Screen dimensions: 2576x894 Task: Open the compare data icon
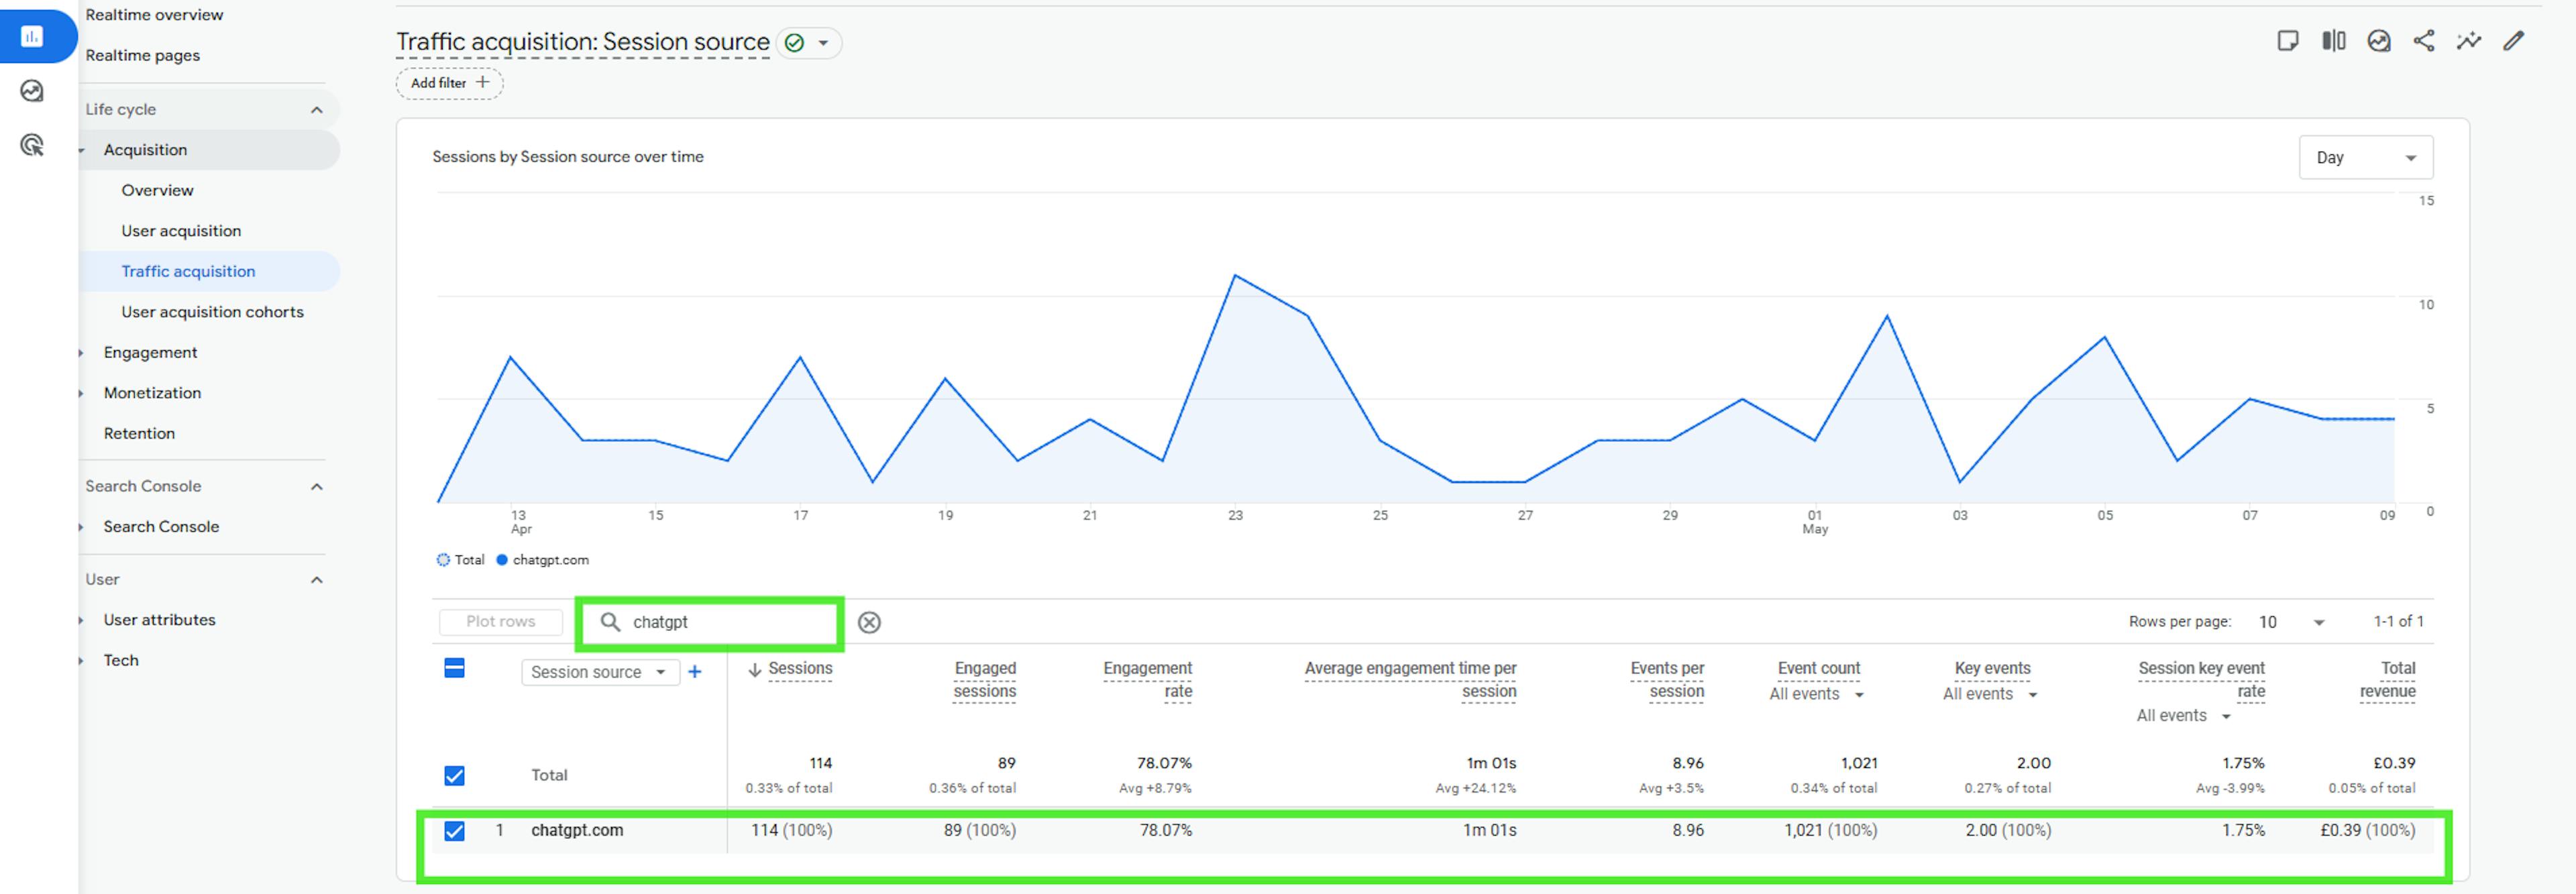click(2333, 41)
